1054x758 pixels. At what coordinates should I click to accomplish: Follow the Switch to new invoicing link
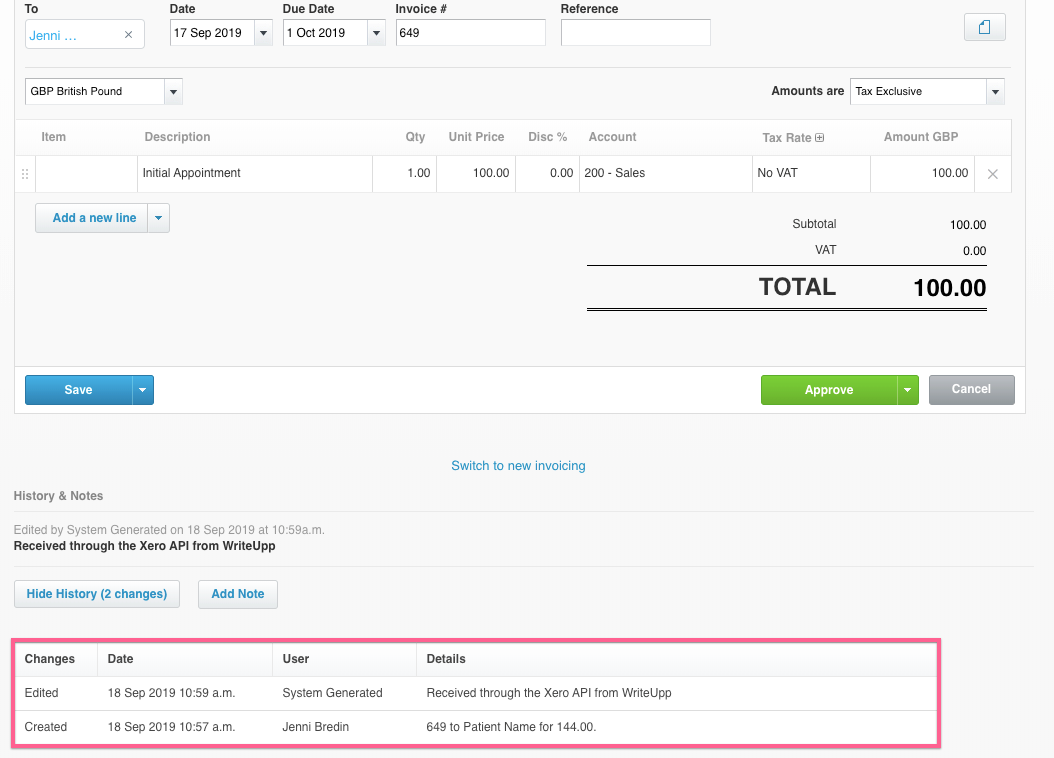(518, 466)
